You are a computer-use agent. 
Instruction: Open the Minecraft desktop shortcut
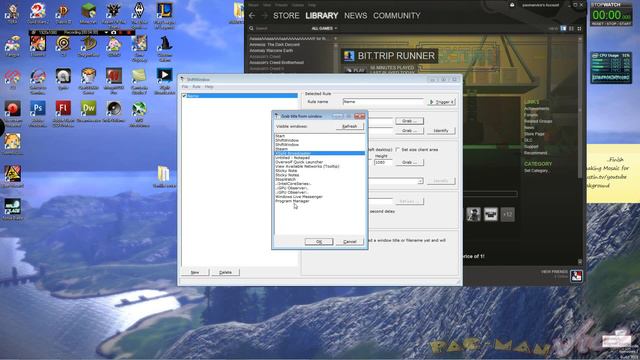tap(89, 11)
